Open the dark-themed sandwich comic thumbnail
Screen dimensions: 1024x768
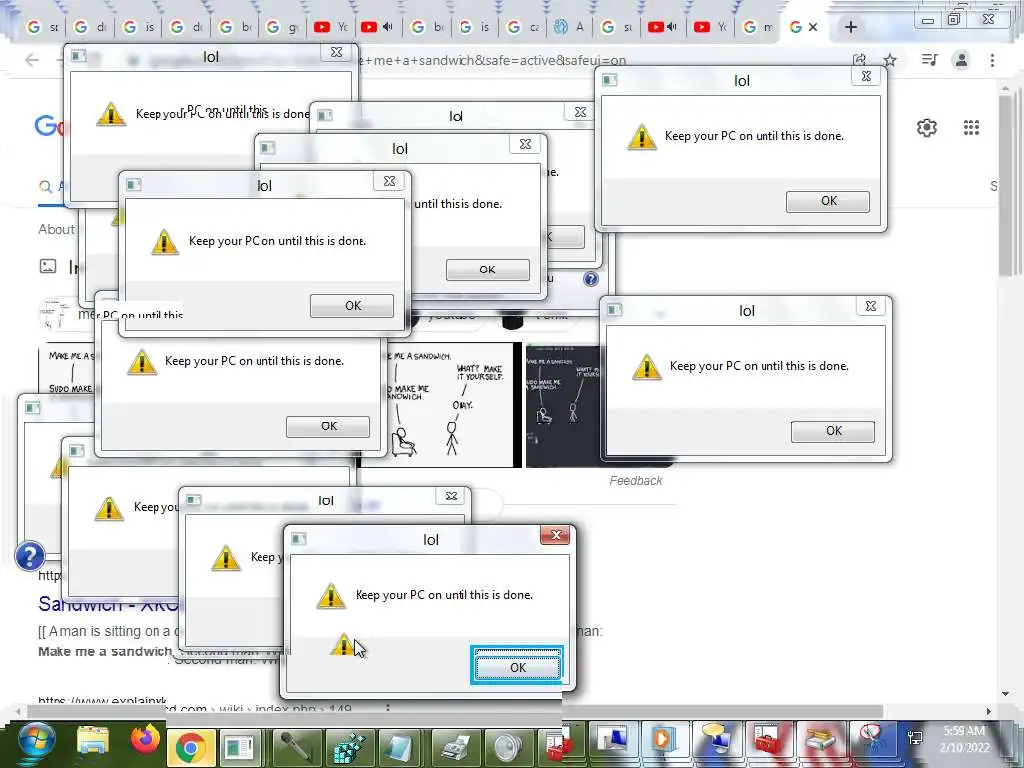tap(563, 405)
